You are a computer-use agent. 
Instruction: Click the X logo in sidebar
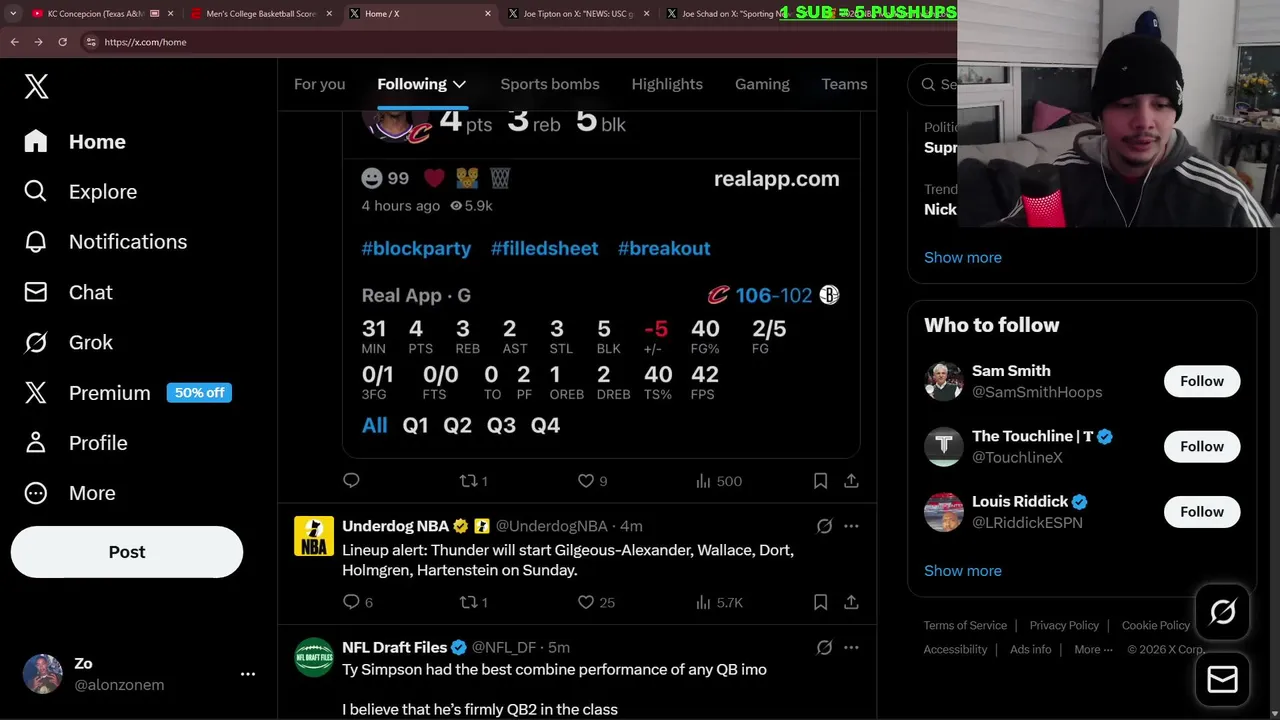(36, 86)
